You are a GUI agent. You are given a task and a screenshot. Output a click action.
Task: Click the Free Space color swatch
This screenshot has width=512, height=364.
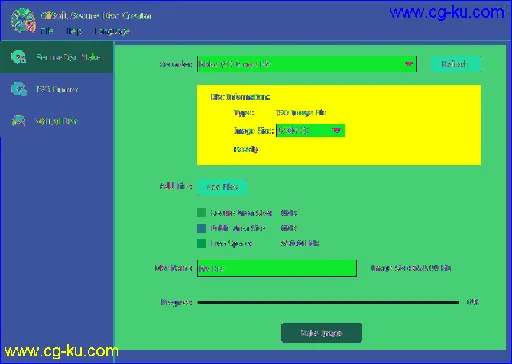(x=201, y=243)
